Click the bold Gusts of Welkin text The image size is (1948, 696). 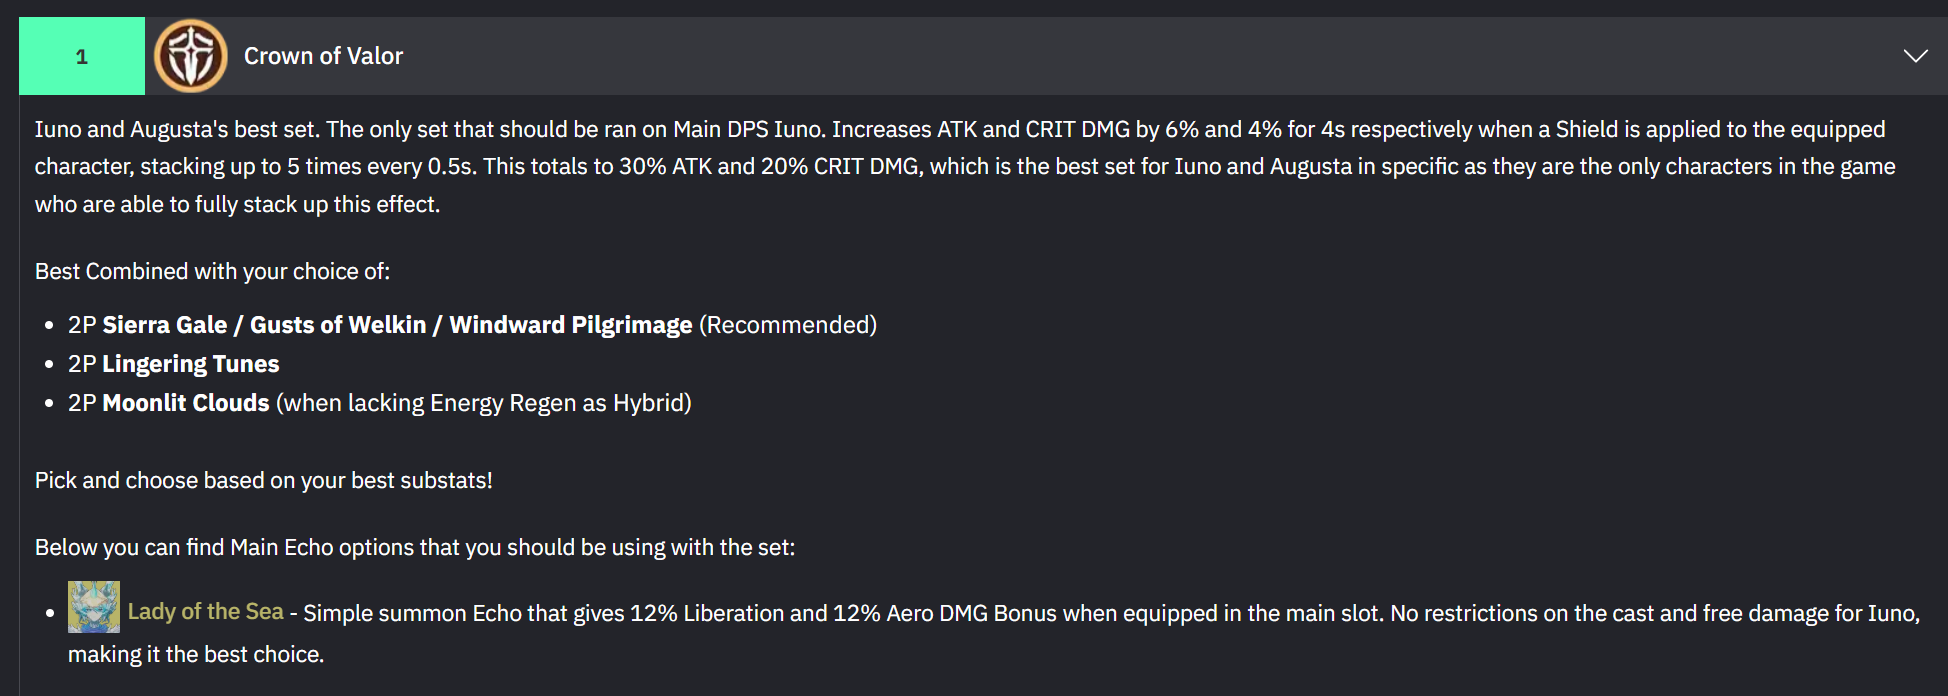click(x=338, y=325)
